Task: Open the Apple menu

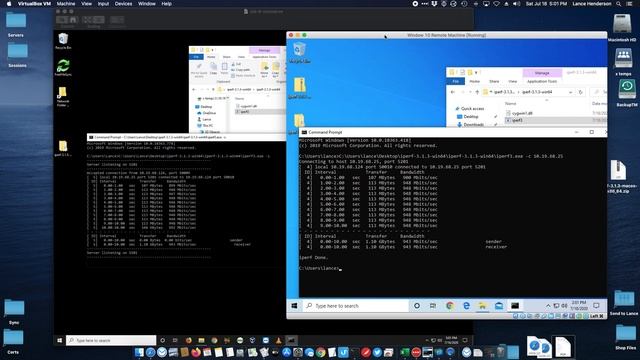Action: tap(9, 4)
